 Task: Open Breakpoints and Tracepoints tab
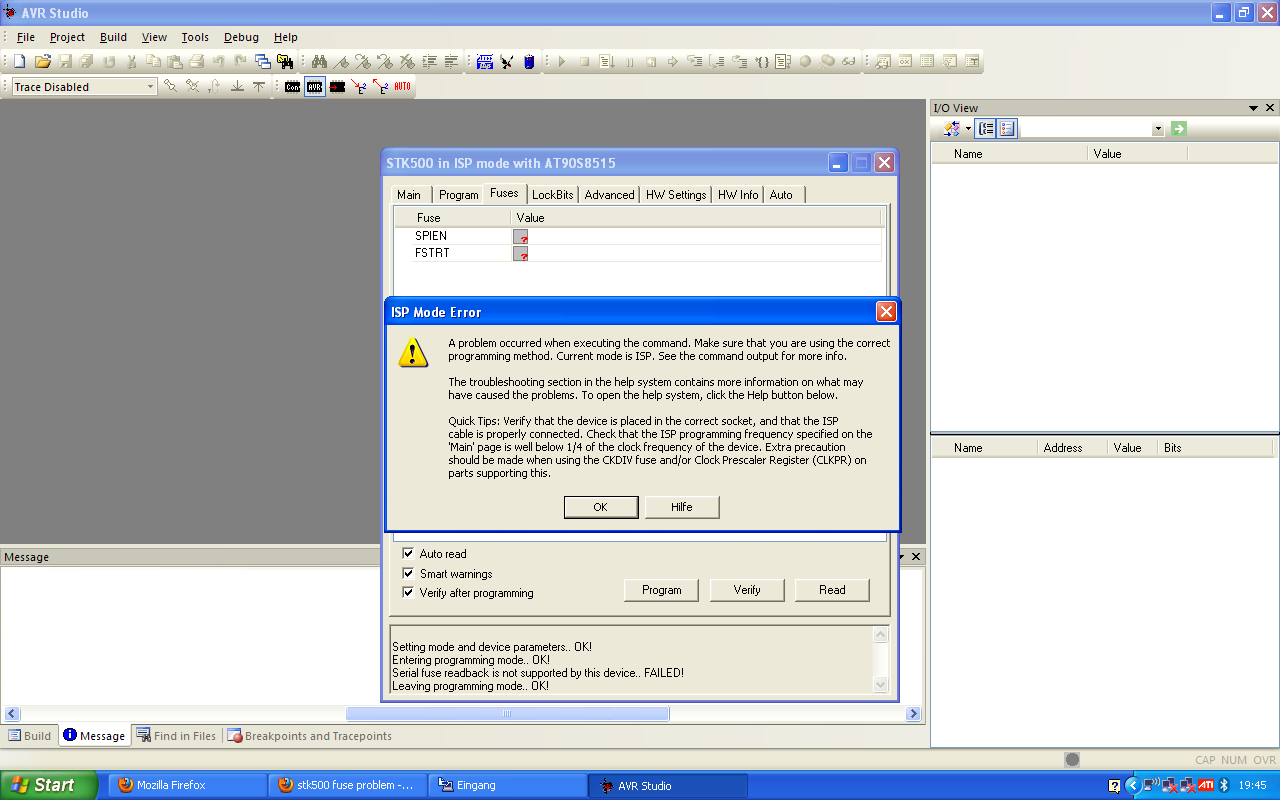310,736
